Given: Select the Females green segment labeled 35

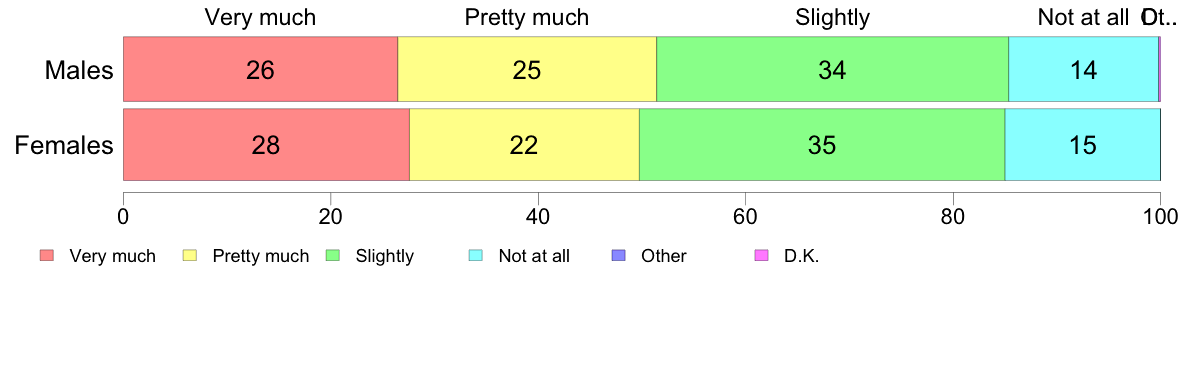Looking at the screenshot, I should pos(822,145).
